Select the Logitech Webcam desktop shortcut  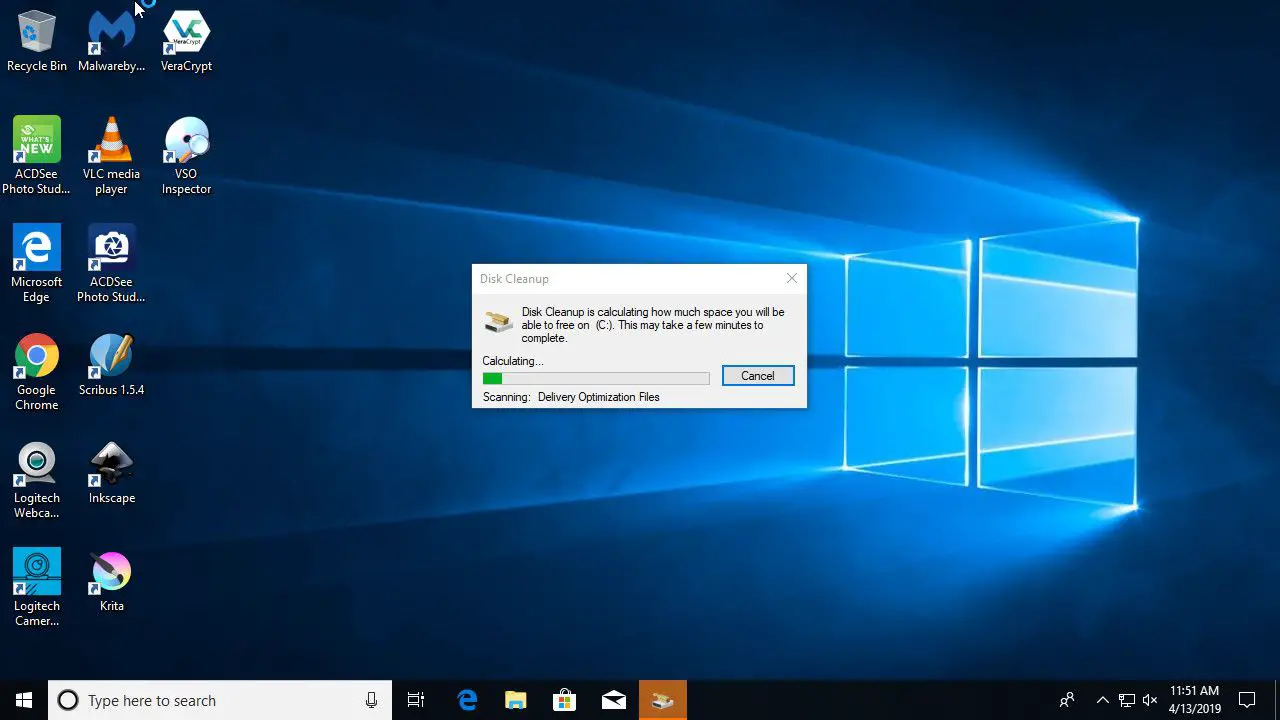37,479
